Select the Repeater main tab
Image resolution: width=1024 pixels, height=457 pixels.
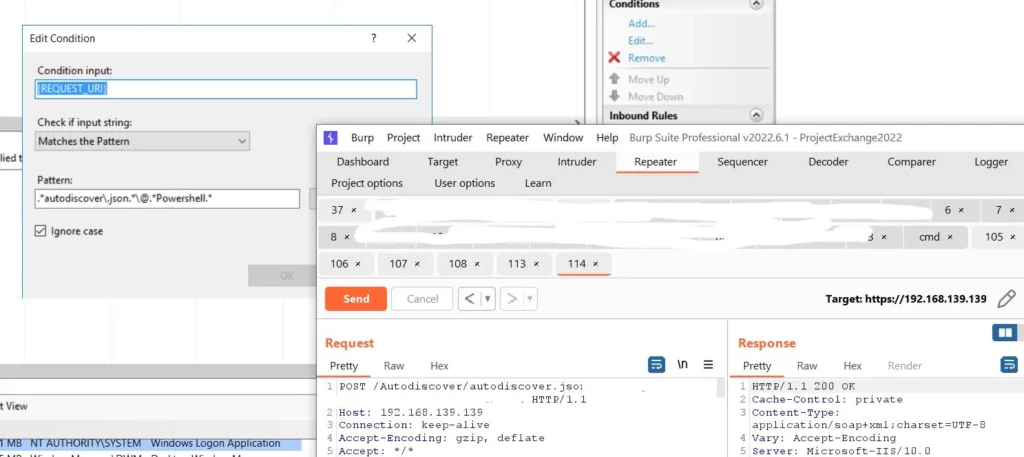[656, 162]
